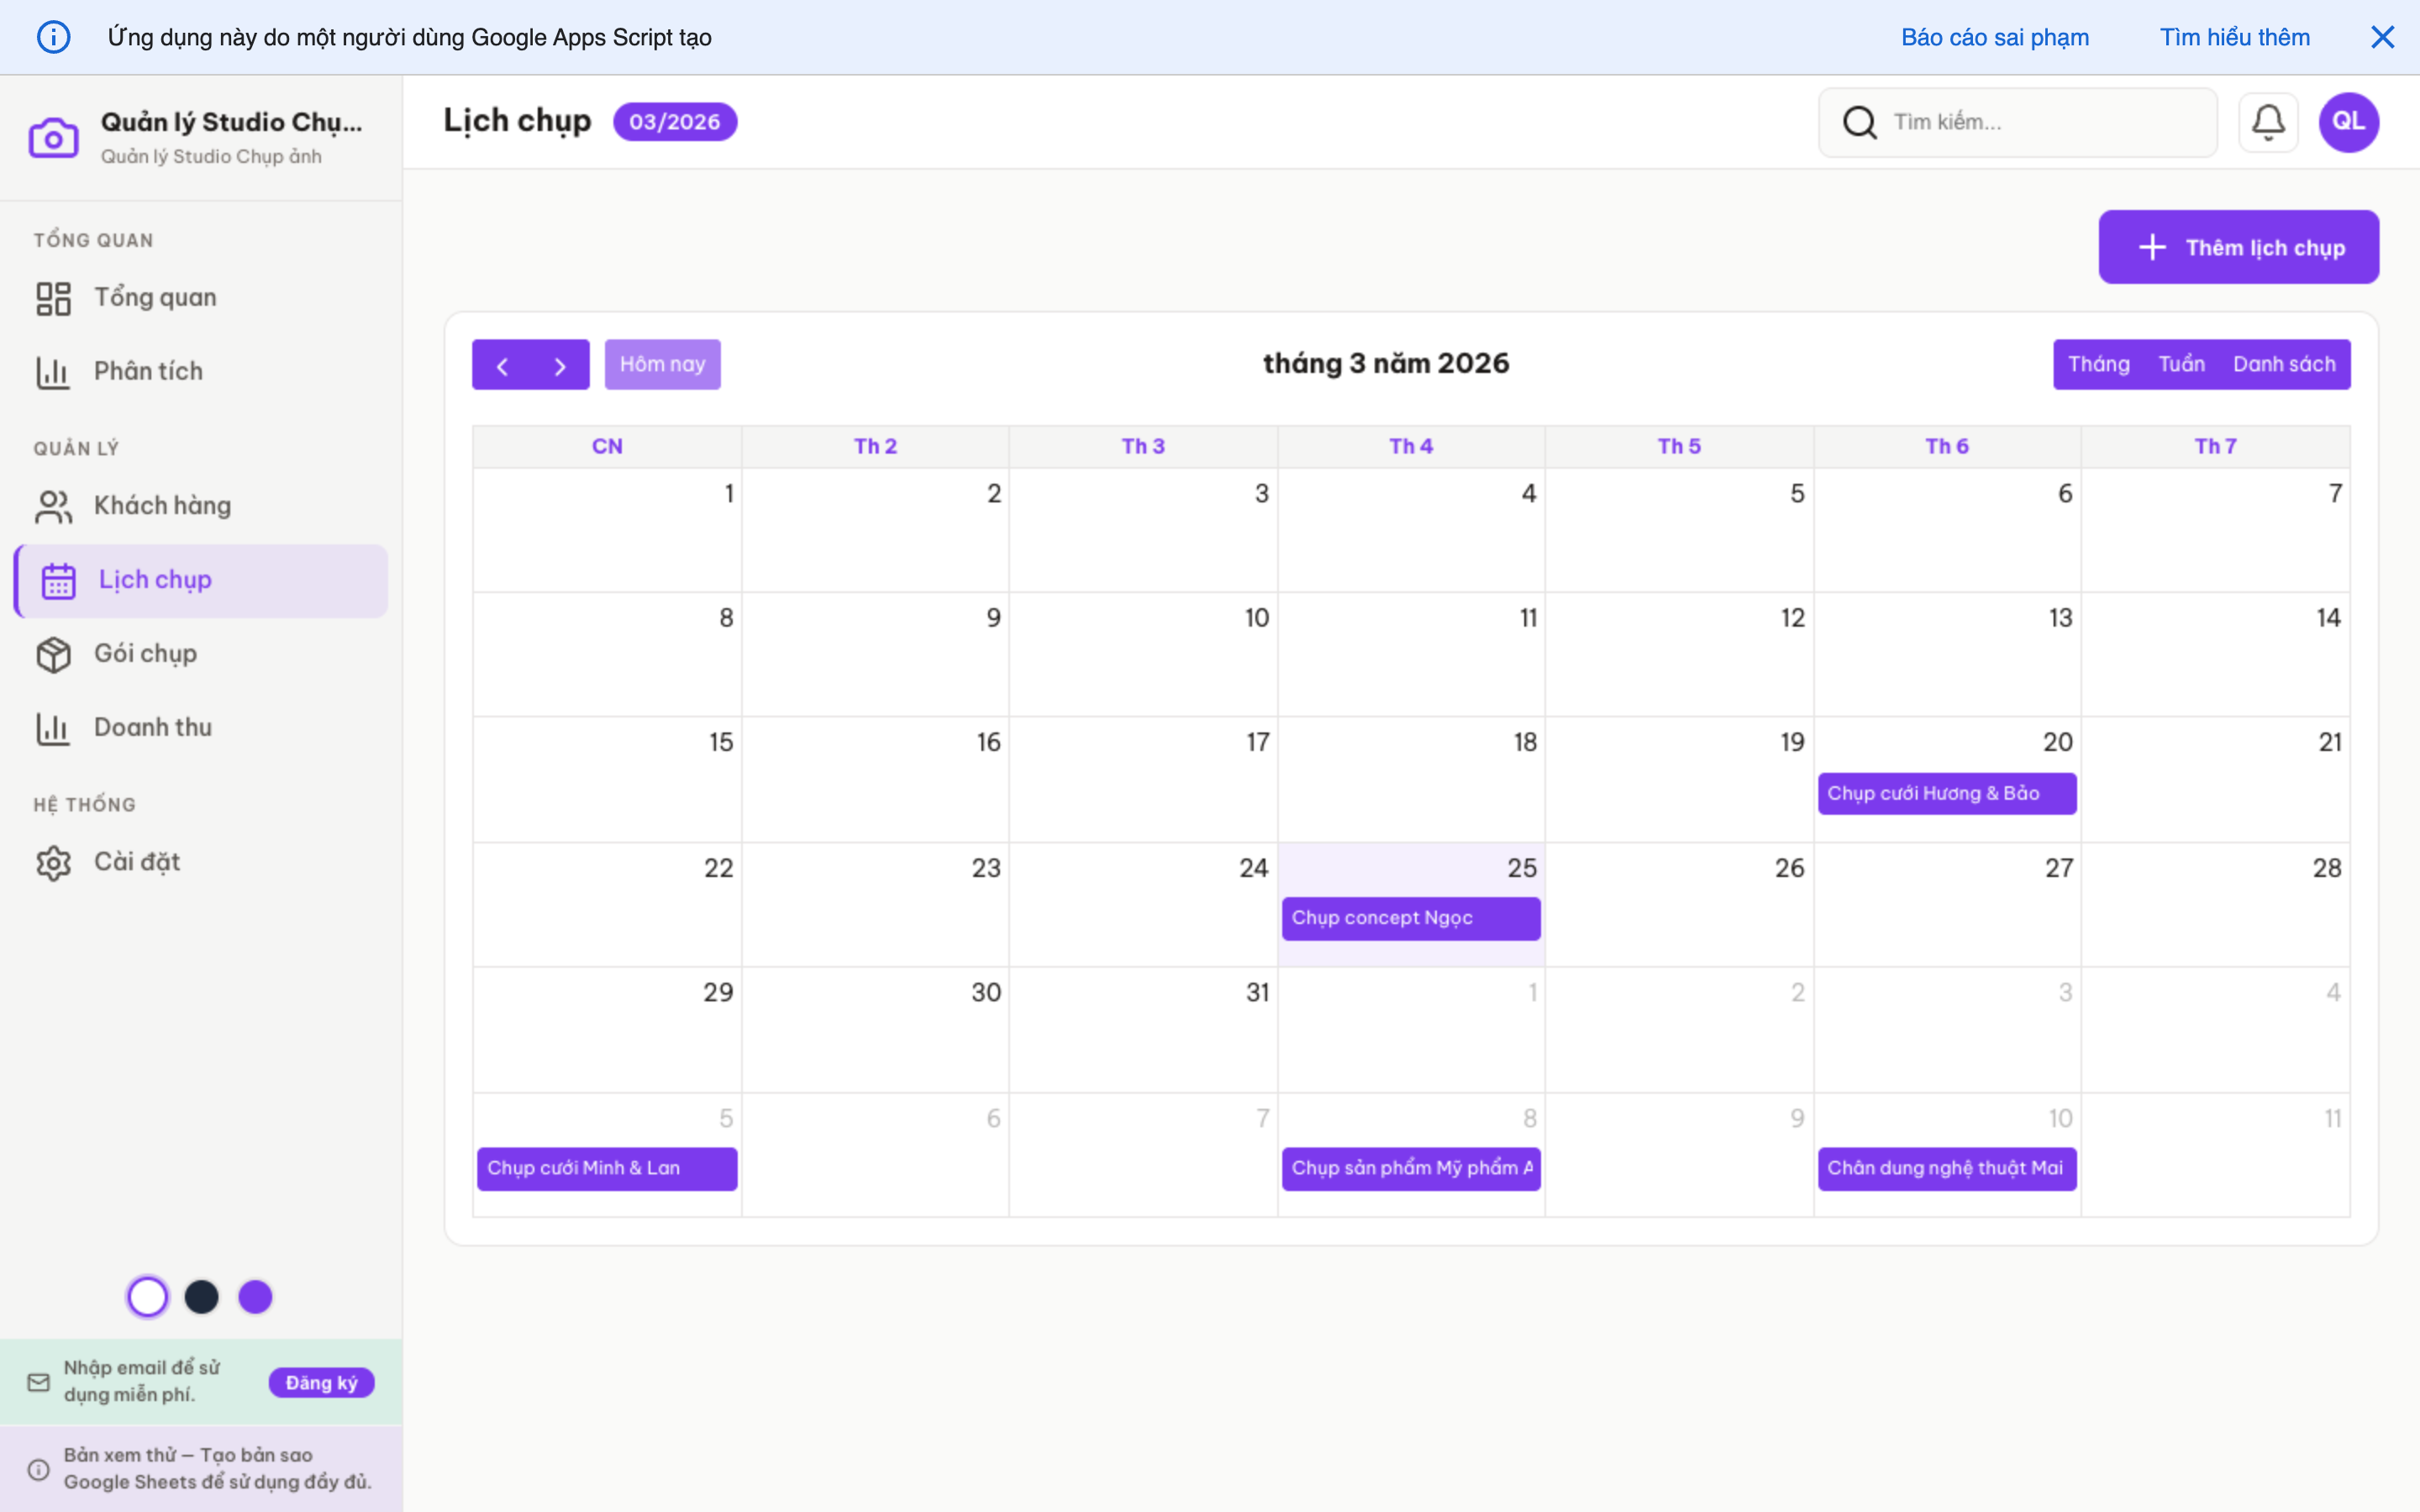Select the dark theme circle
The height and width of the screenshot is (1512, 2420).
(x=202, y=1296)
